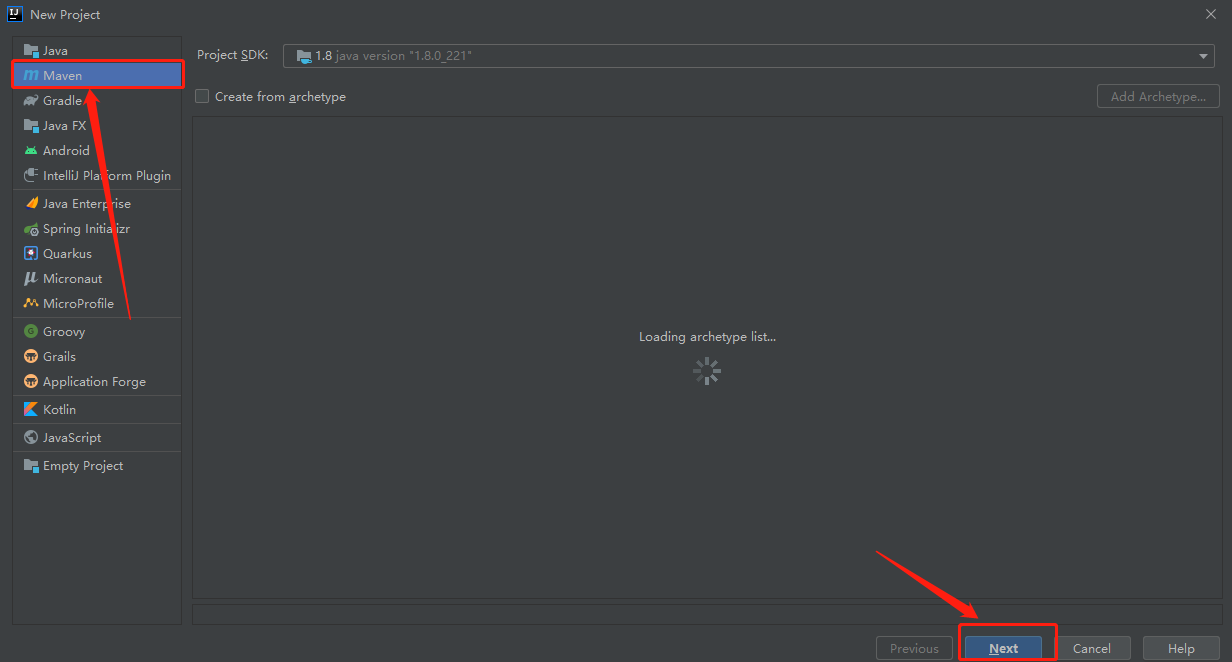
Task: Open the Project SDK dropdown arrow
Action: (1204, 56)
